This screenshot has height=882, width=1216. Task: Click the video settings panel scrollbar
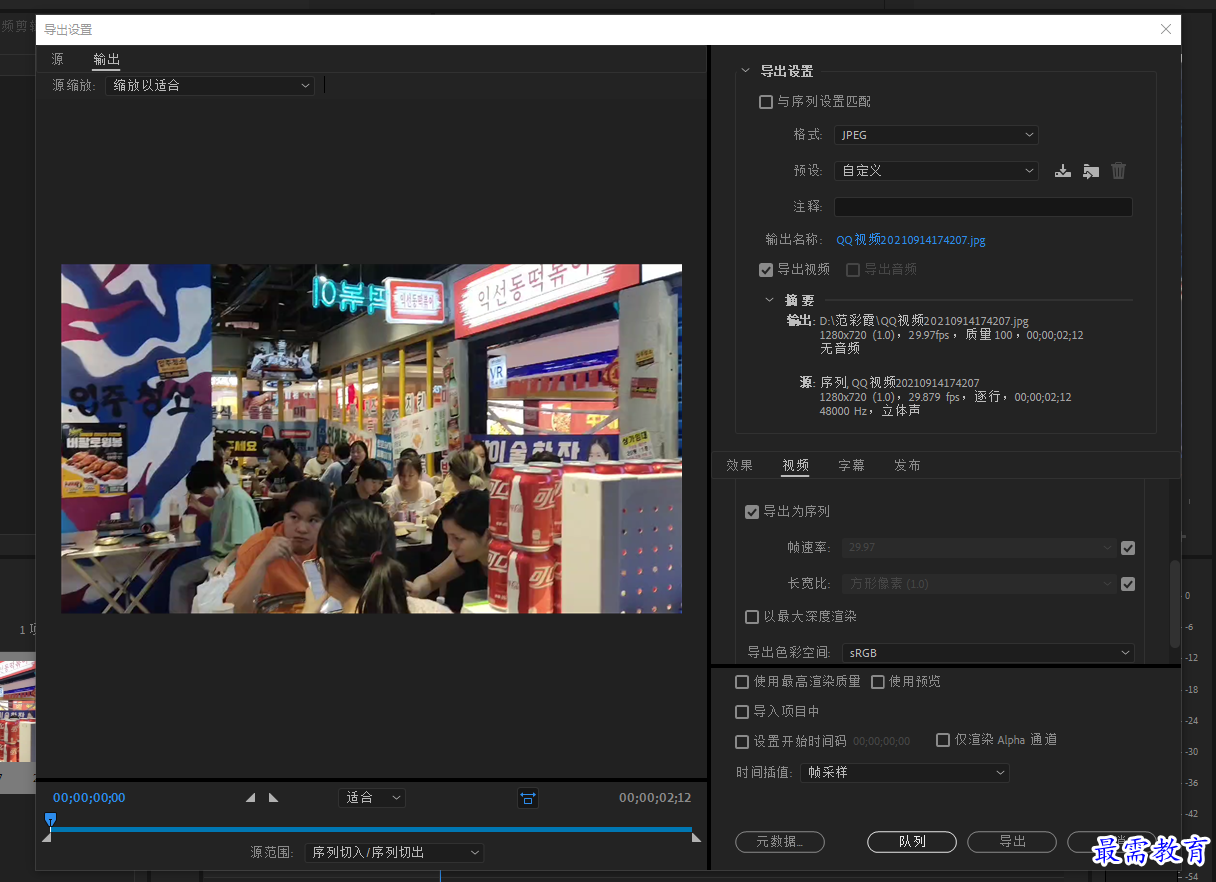(x=1175, y=604)
